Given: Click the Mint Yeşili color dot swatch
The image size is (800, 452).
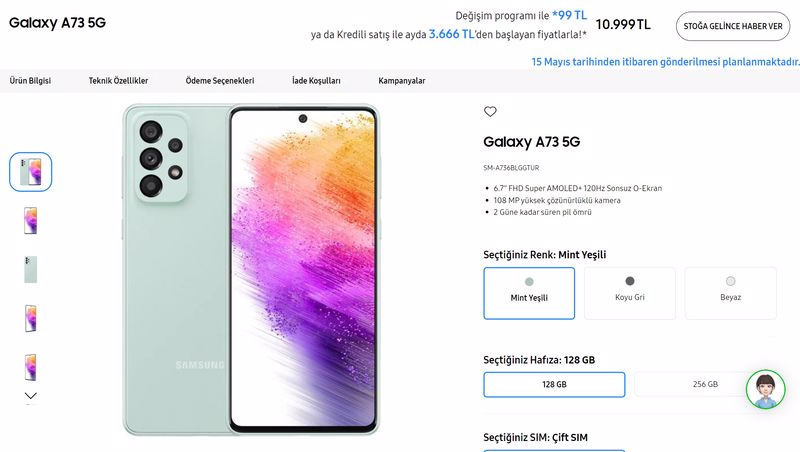Looking at the screenshot, I should [529, 282].
